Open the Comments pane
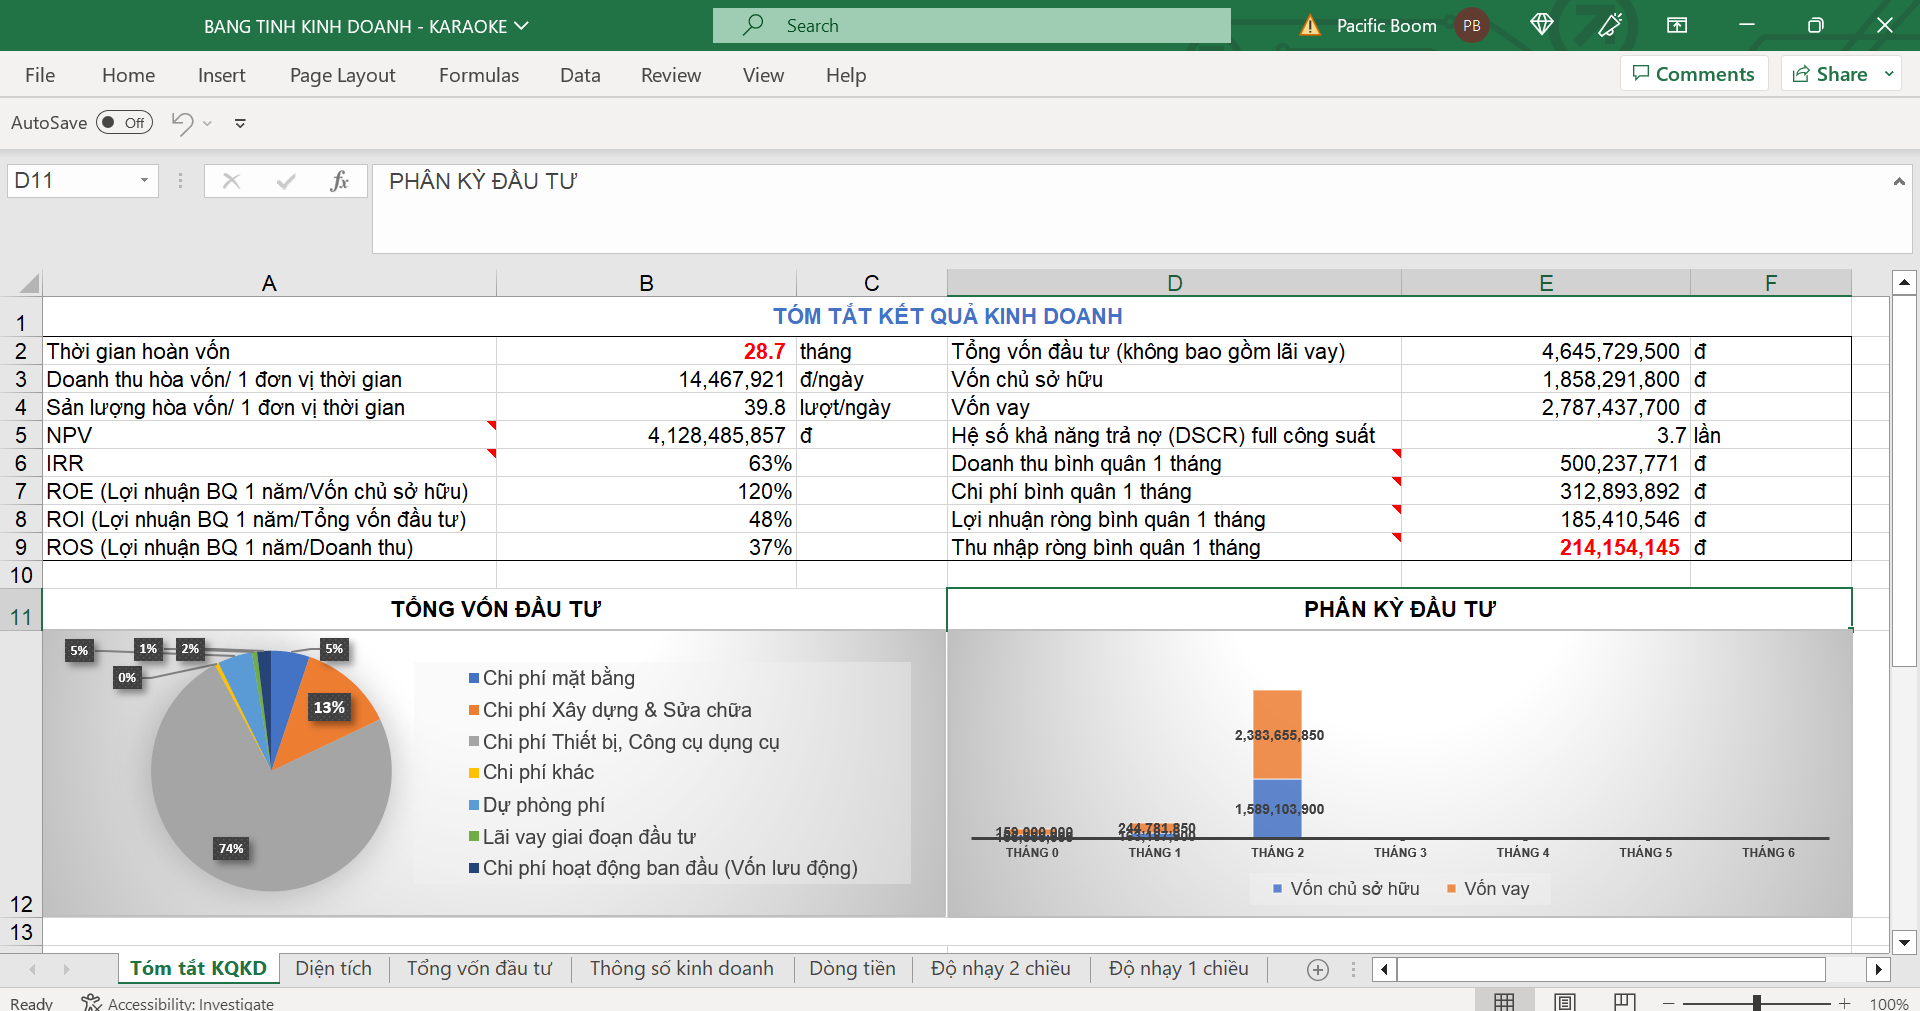Screen dimensions: 1920x1011 coord(1693,74)
